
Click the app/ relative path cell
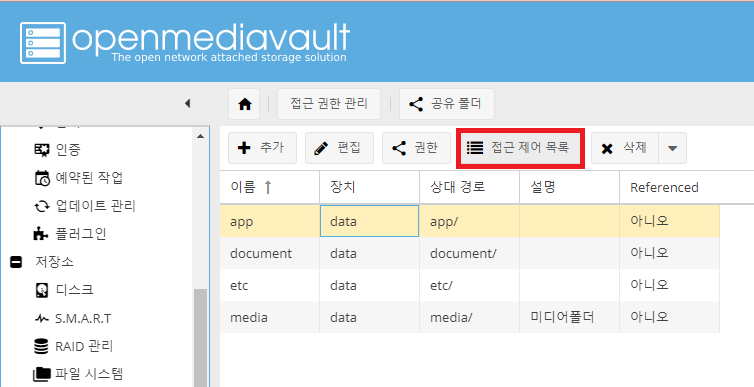pyautogui.click(x=469, y=221)
